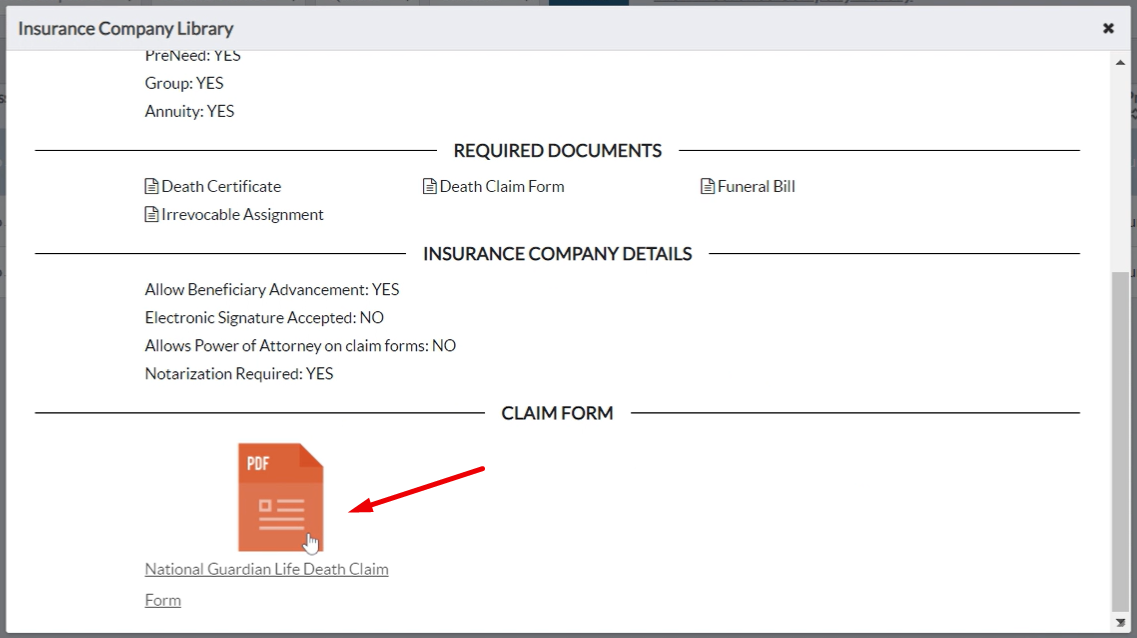
Task: Click the CLAIM FORM section heading
Action: pyautogui.click(x=557, y=412)
